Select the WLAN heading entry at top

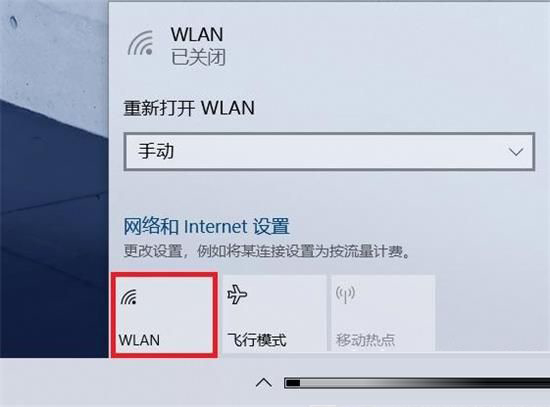click(197, 34)
